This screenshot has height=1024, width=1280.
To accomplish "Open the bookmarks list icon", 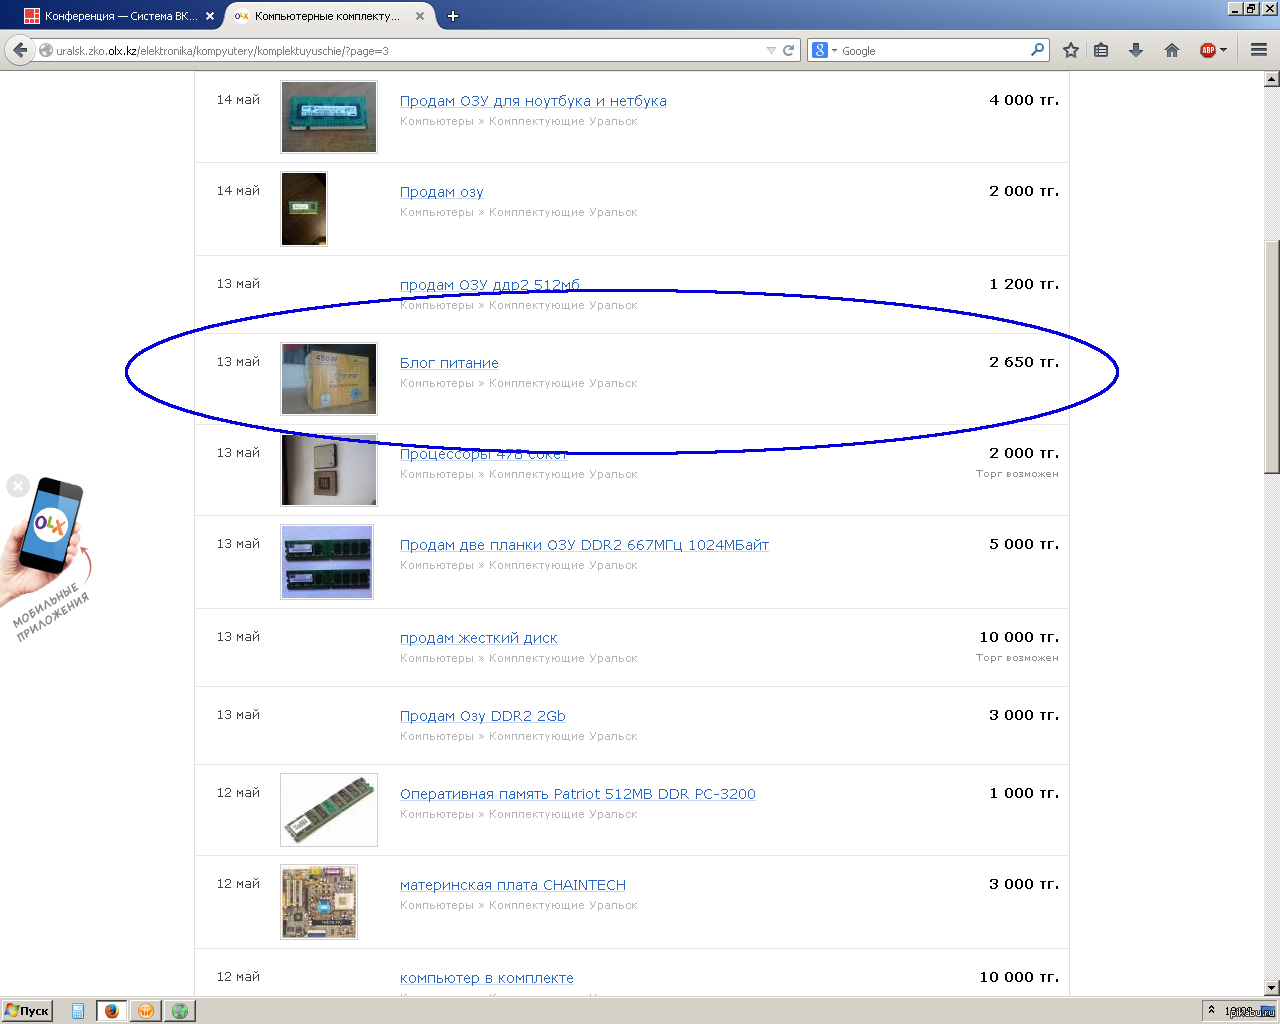I will (x=1101, y=50).
